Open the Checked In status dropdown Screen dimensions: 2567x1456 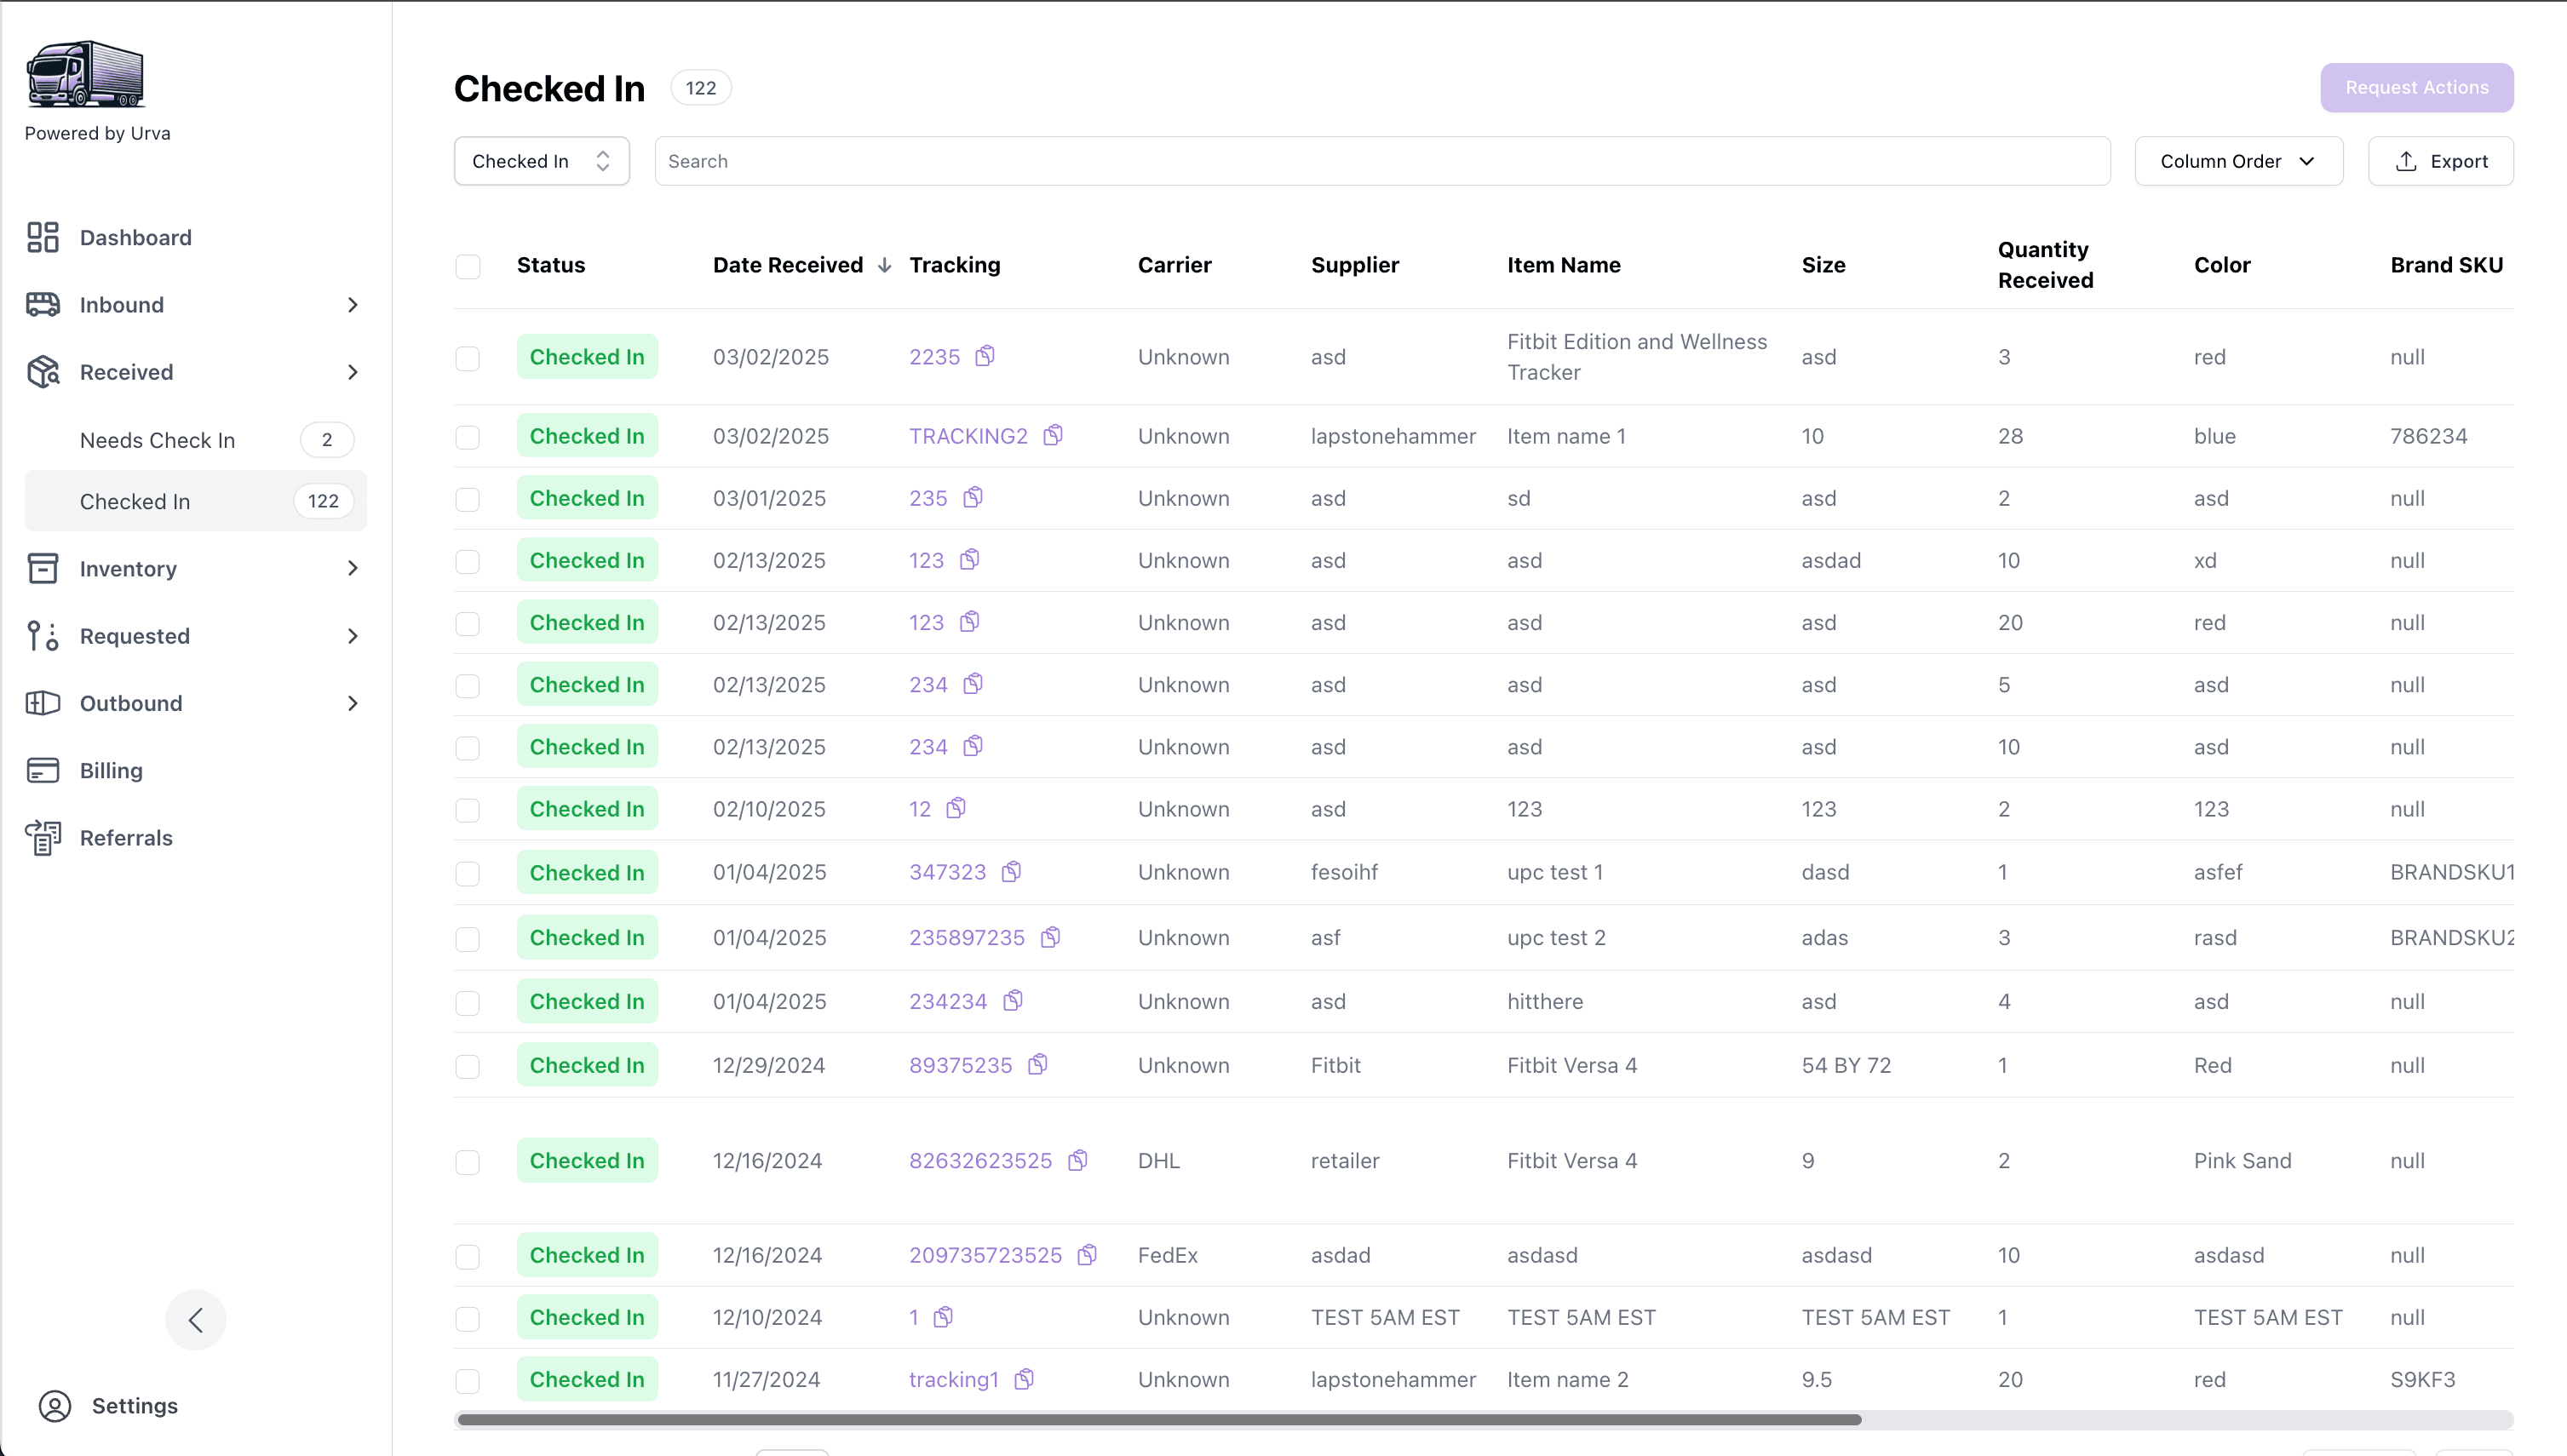pos(541,161)
